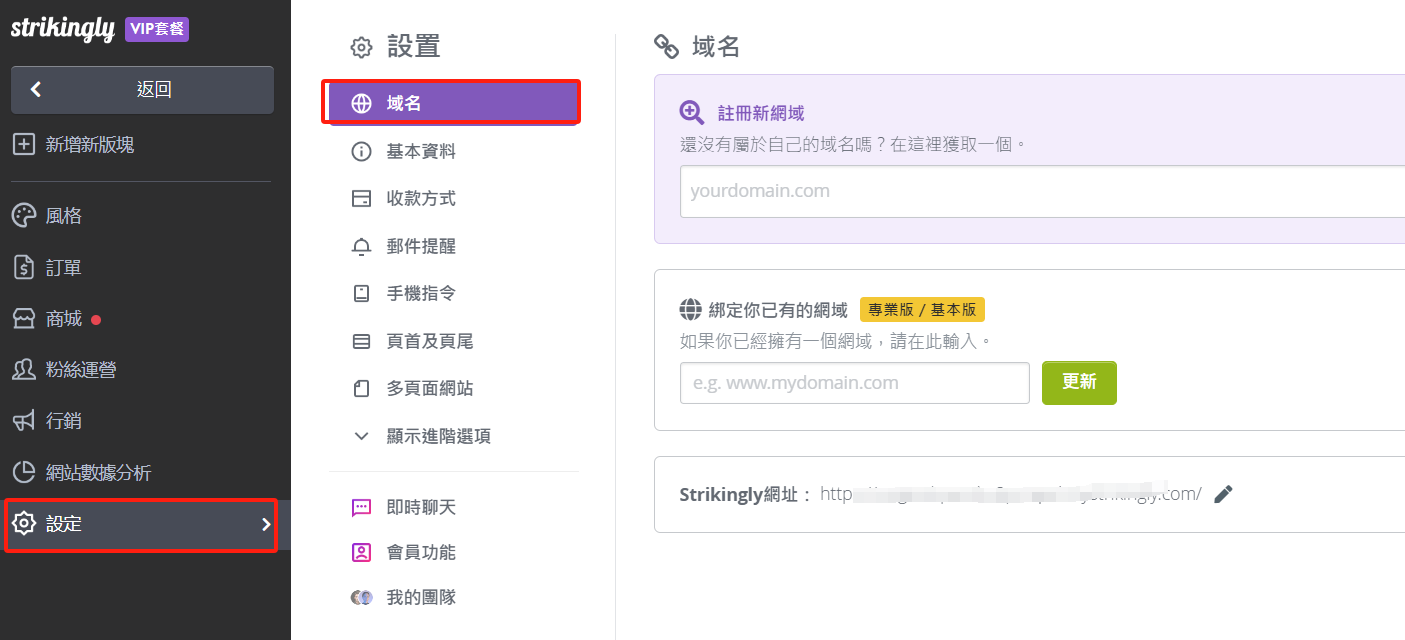Open the 手機指令 settings tab
1405x640 pixels.
pos(421,294)
